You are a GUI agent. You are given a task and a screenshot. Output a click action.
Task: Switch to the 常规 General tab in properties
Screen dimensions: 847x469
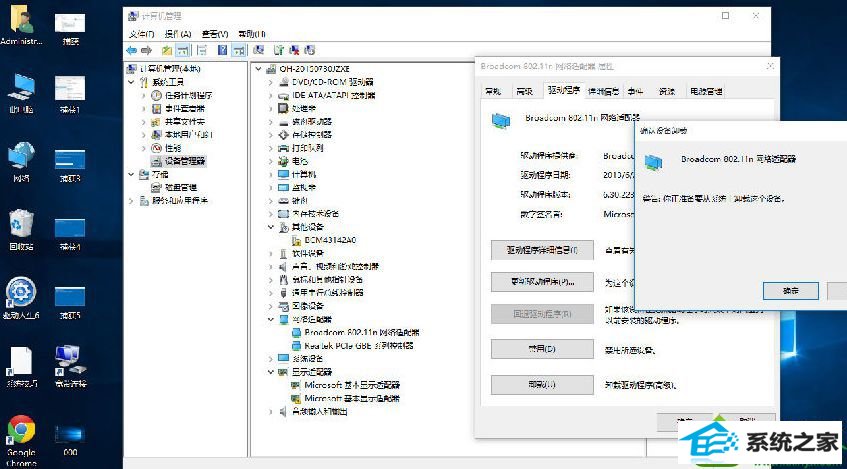click(x=493, y=91)
